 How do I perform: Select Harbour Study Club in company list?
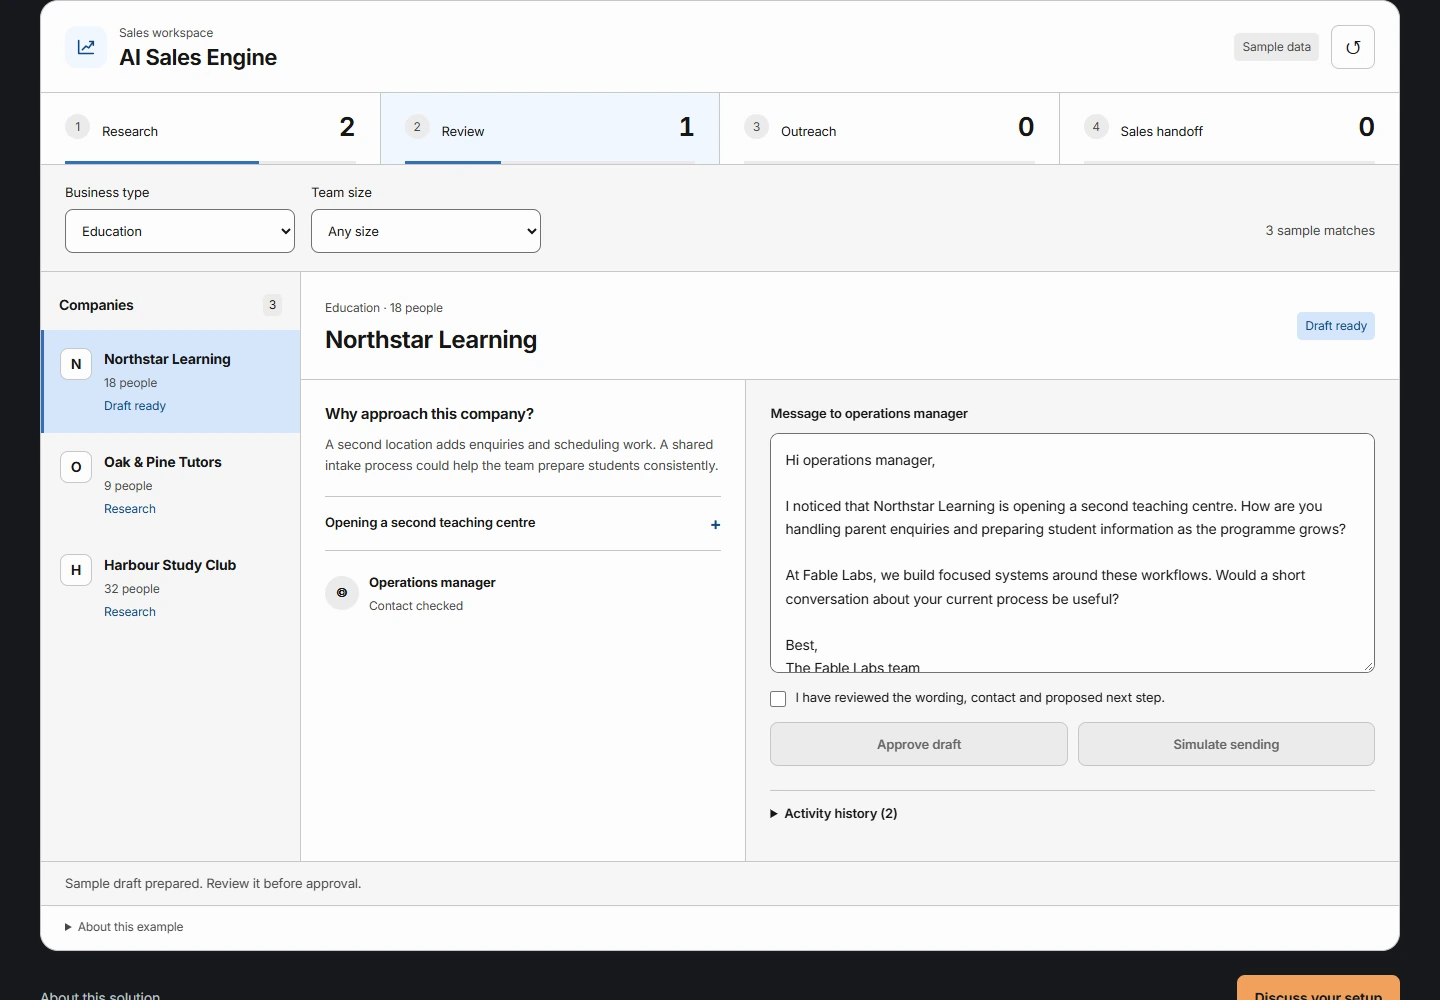click(171, 588)
